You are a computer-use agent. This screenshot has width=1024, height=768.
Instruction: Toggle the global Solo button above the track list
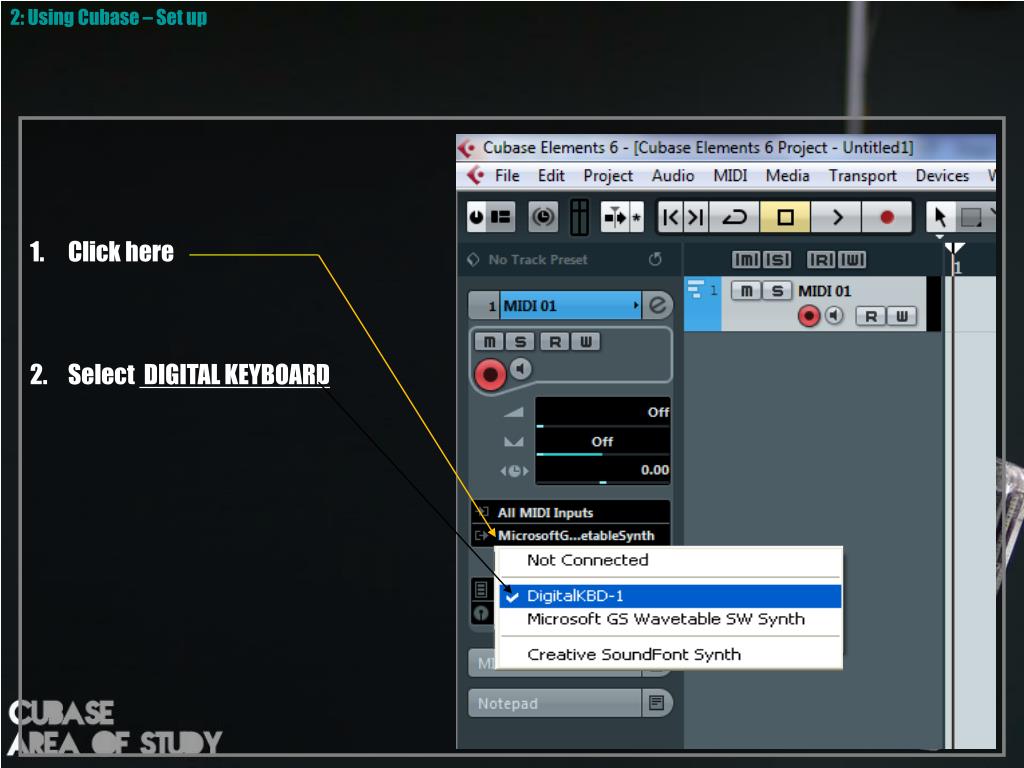pyautogui.click(x=776, y=260)
